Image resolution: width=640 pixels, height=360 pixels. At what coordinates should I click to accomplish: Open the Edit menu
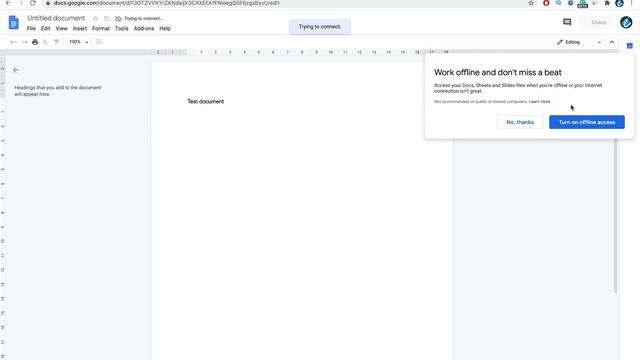(45, 29)
